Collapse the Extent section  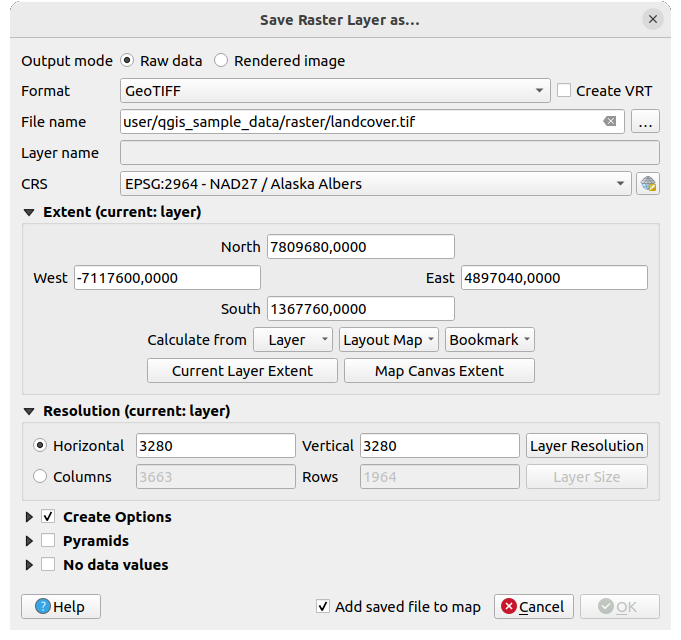pyautogui.click(x=28, y=213)
